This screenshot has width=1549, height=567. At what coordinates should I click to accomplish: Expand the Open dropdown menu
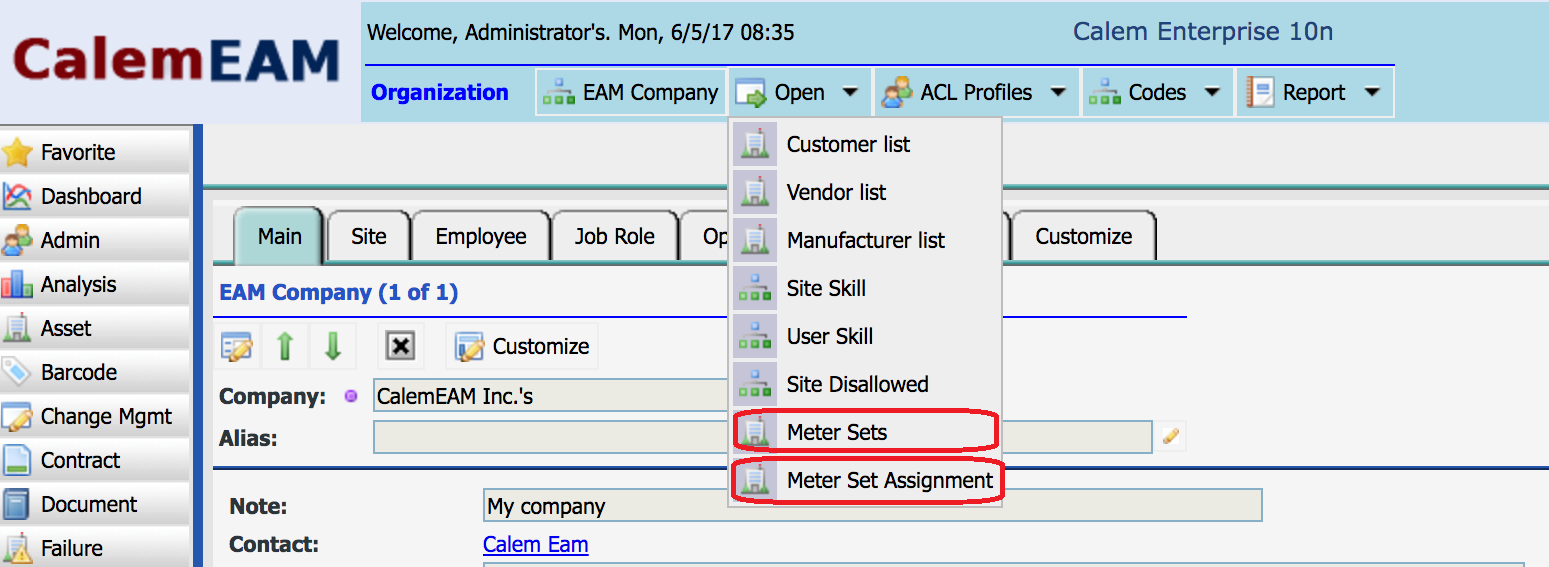click(799, 93)
